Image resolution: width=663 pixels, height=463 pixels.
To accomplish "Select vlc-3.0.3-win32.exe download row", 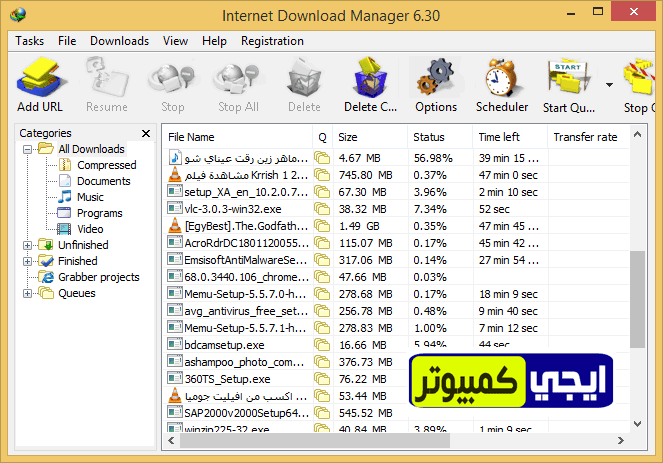I will (396, 209).
